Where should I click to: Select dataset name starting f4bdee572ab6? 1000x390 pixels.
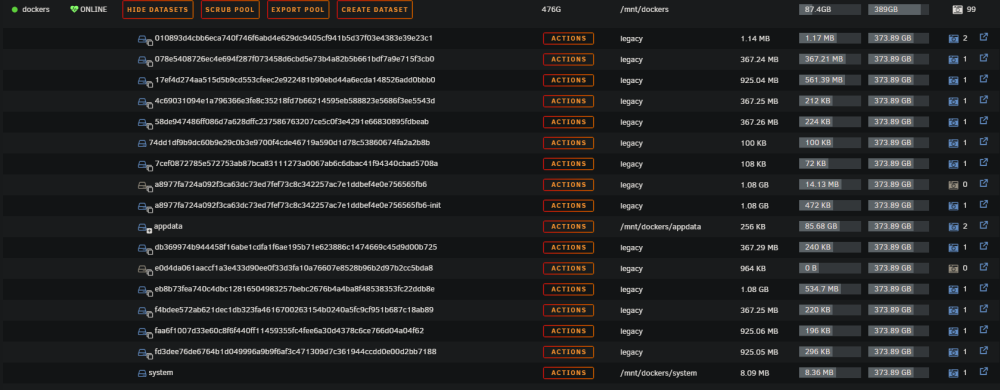coord(294,310)
